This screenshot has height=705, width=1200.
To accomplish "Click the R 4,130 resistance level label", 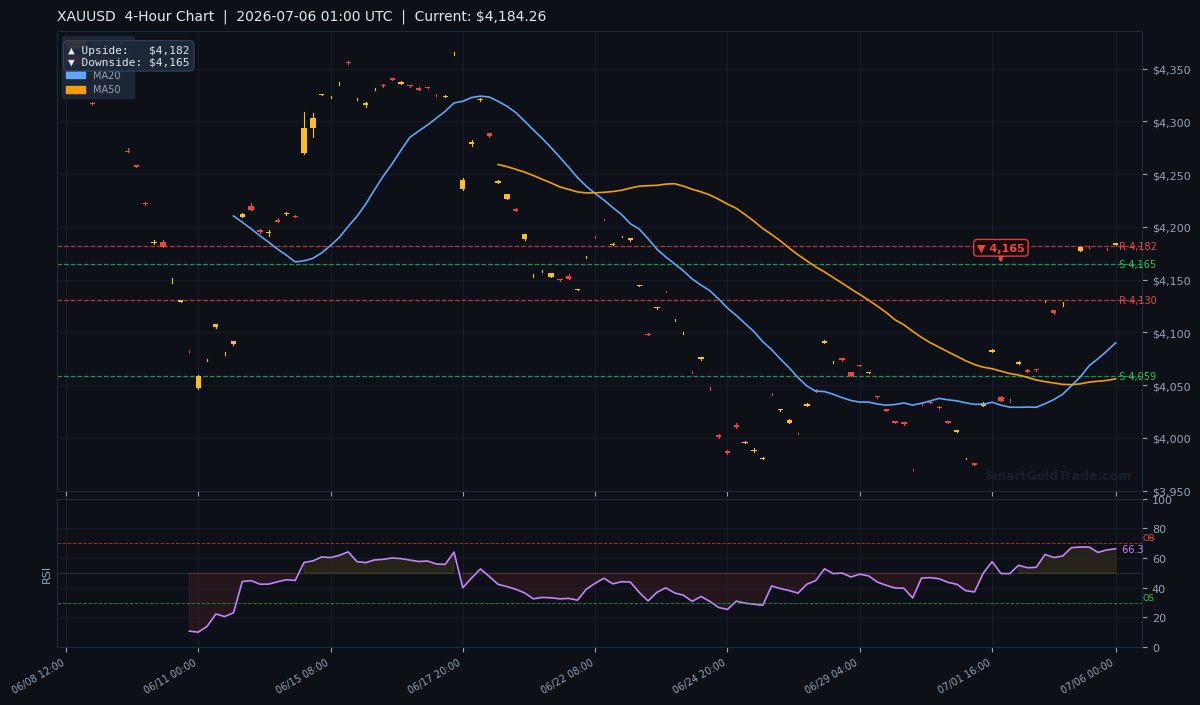I will (x=1137, y=301).
